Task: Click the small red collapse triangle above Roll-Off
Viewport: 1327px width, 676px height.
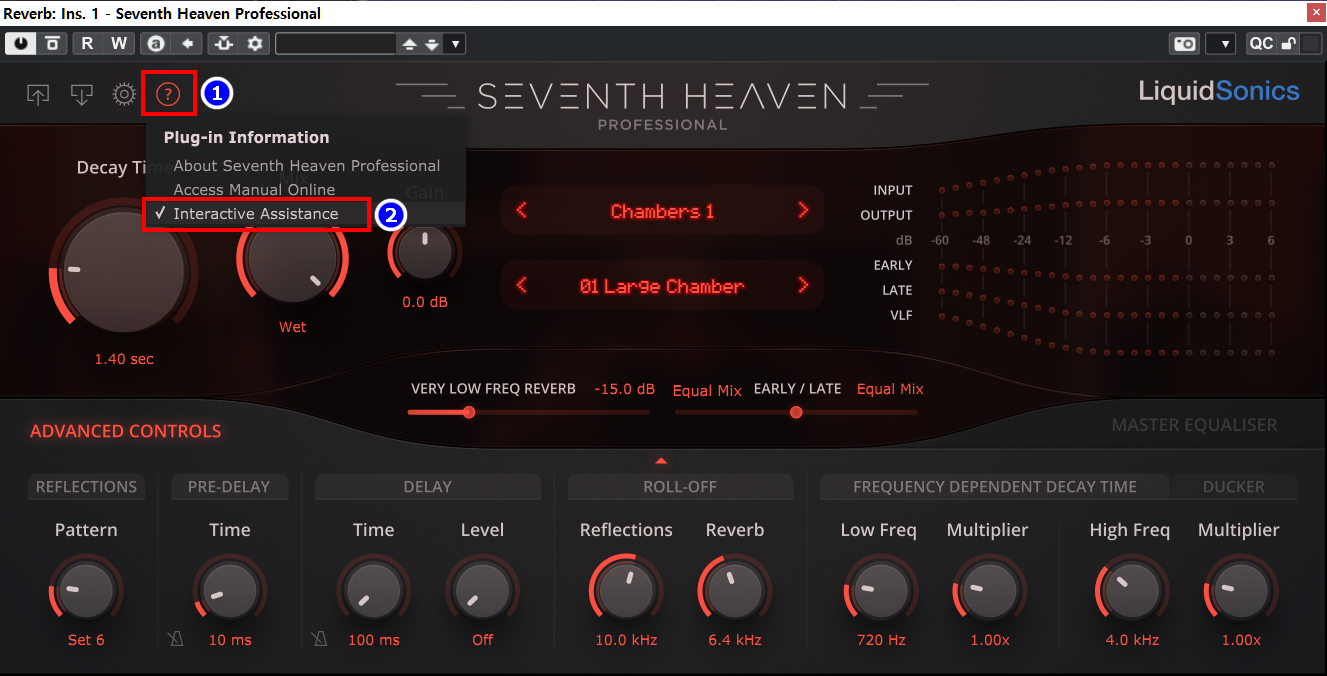Action: tap(661, 461)
